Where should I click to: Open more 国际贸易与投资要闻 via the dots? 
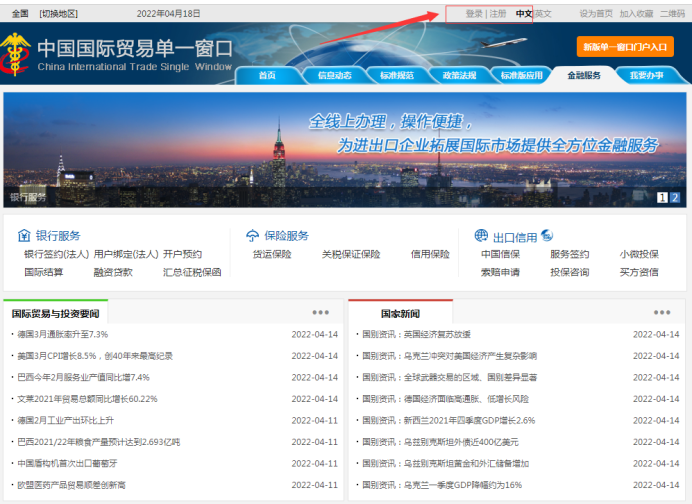click(x=320, y=312)
